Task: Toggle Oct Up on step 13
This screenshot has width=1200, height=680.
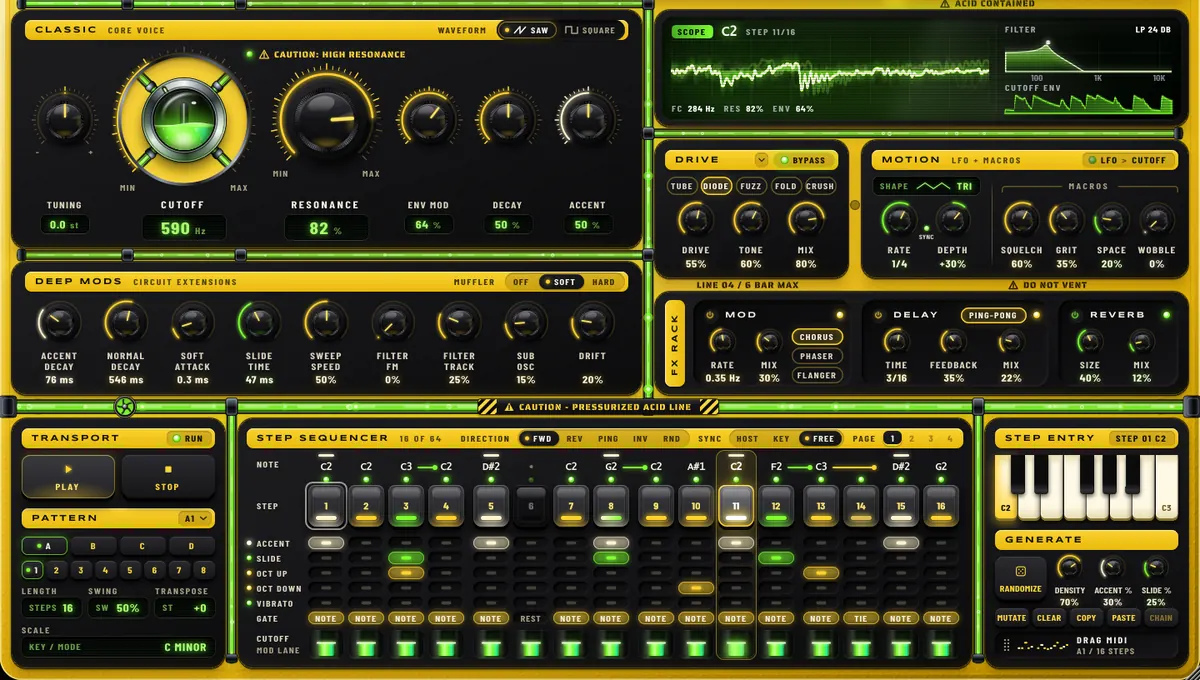Action: click(820, 573)
